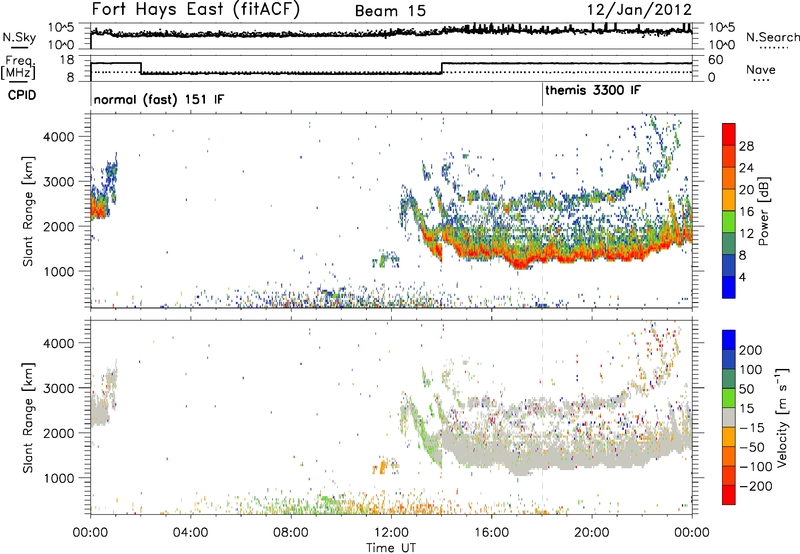This screenshot has width=800, height=554.
Task: Click the 'themis 3300 IF' text
Action: (593, 90)
